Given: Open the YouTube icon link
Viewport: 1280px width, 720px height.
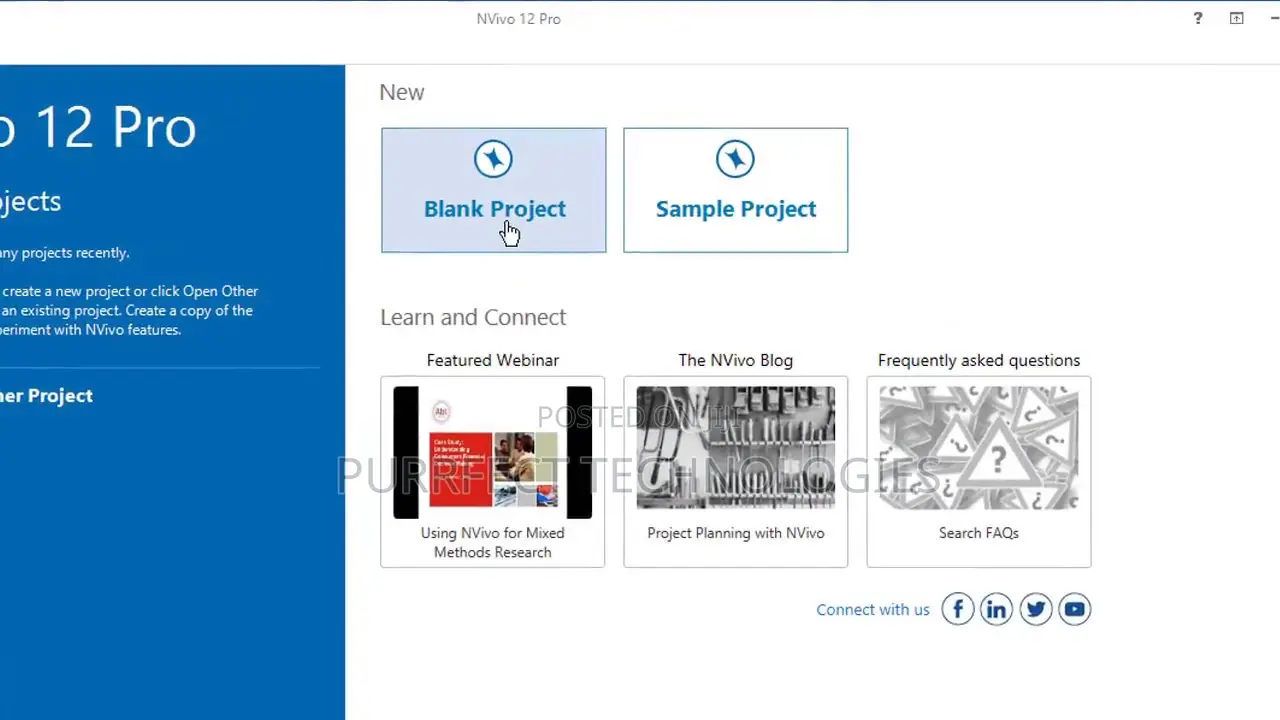Looking at the screenshot, I should 1074,609.
